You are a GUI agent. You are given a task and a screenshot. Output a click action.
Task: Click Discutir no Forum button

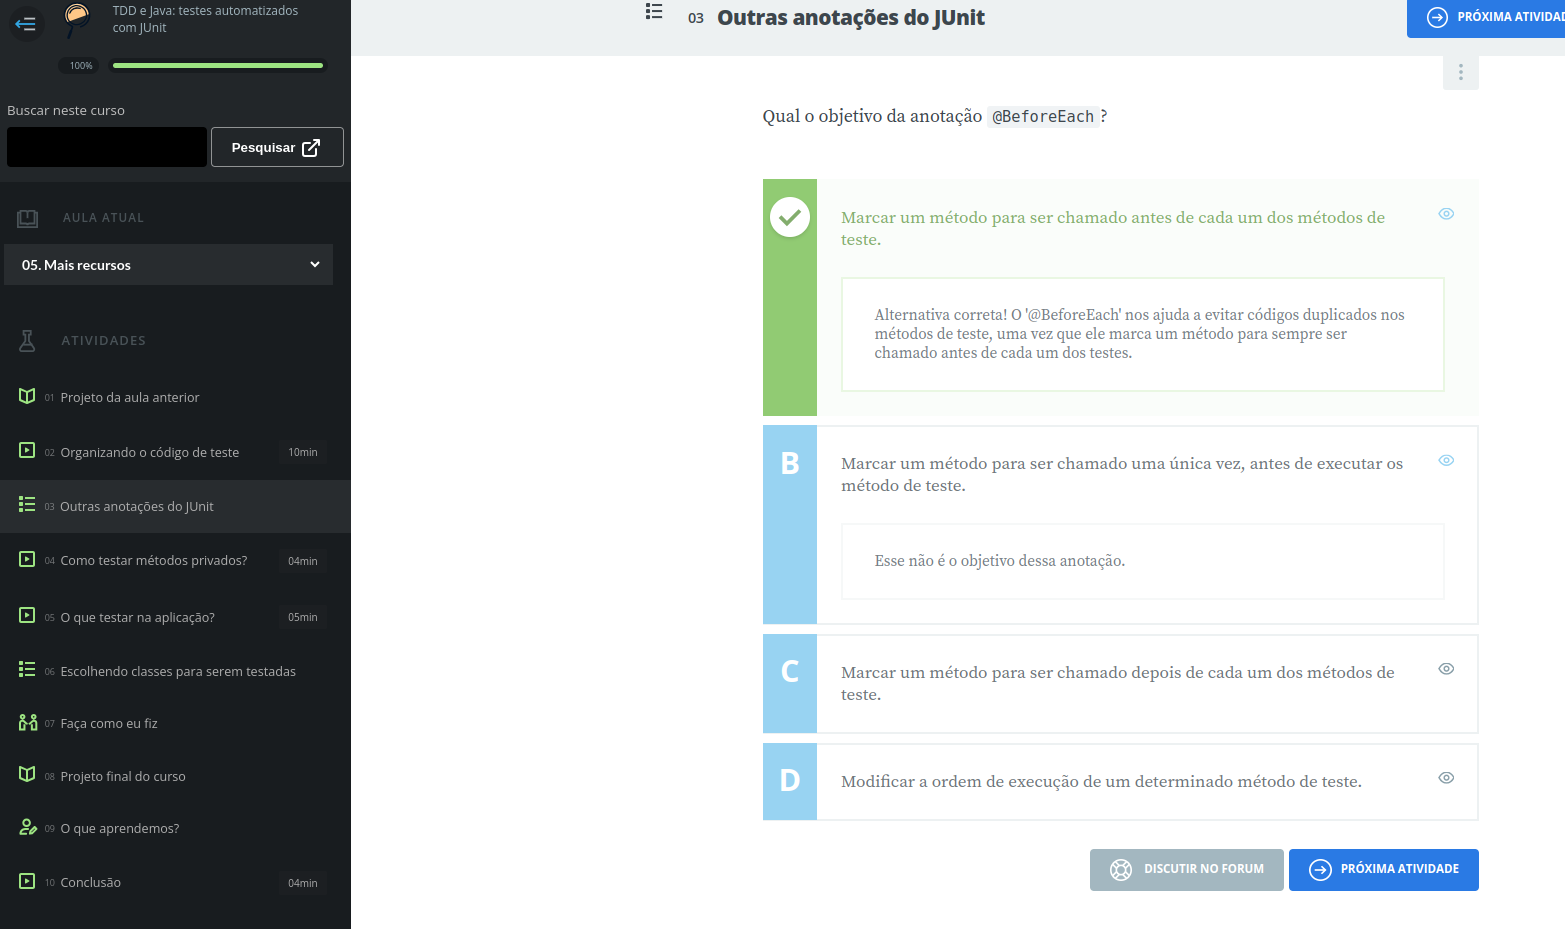click(x=1186, y=870)
